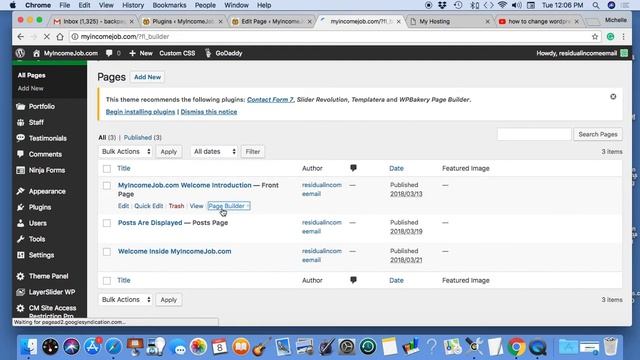Open the Settings sidebar menu

pyautogui.click(x=41, y=255)
